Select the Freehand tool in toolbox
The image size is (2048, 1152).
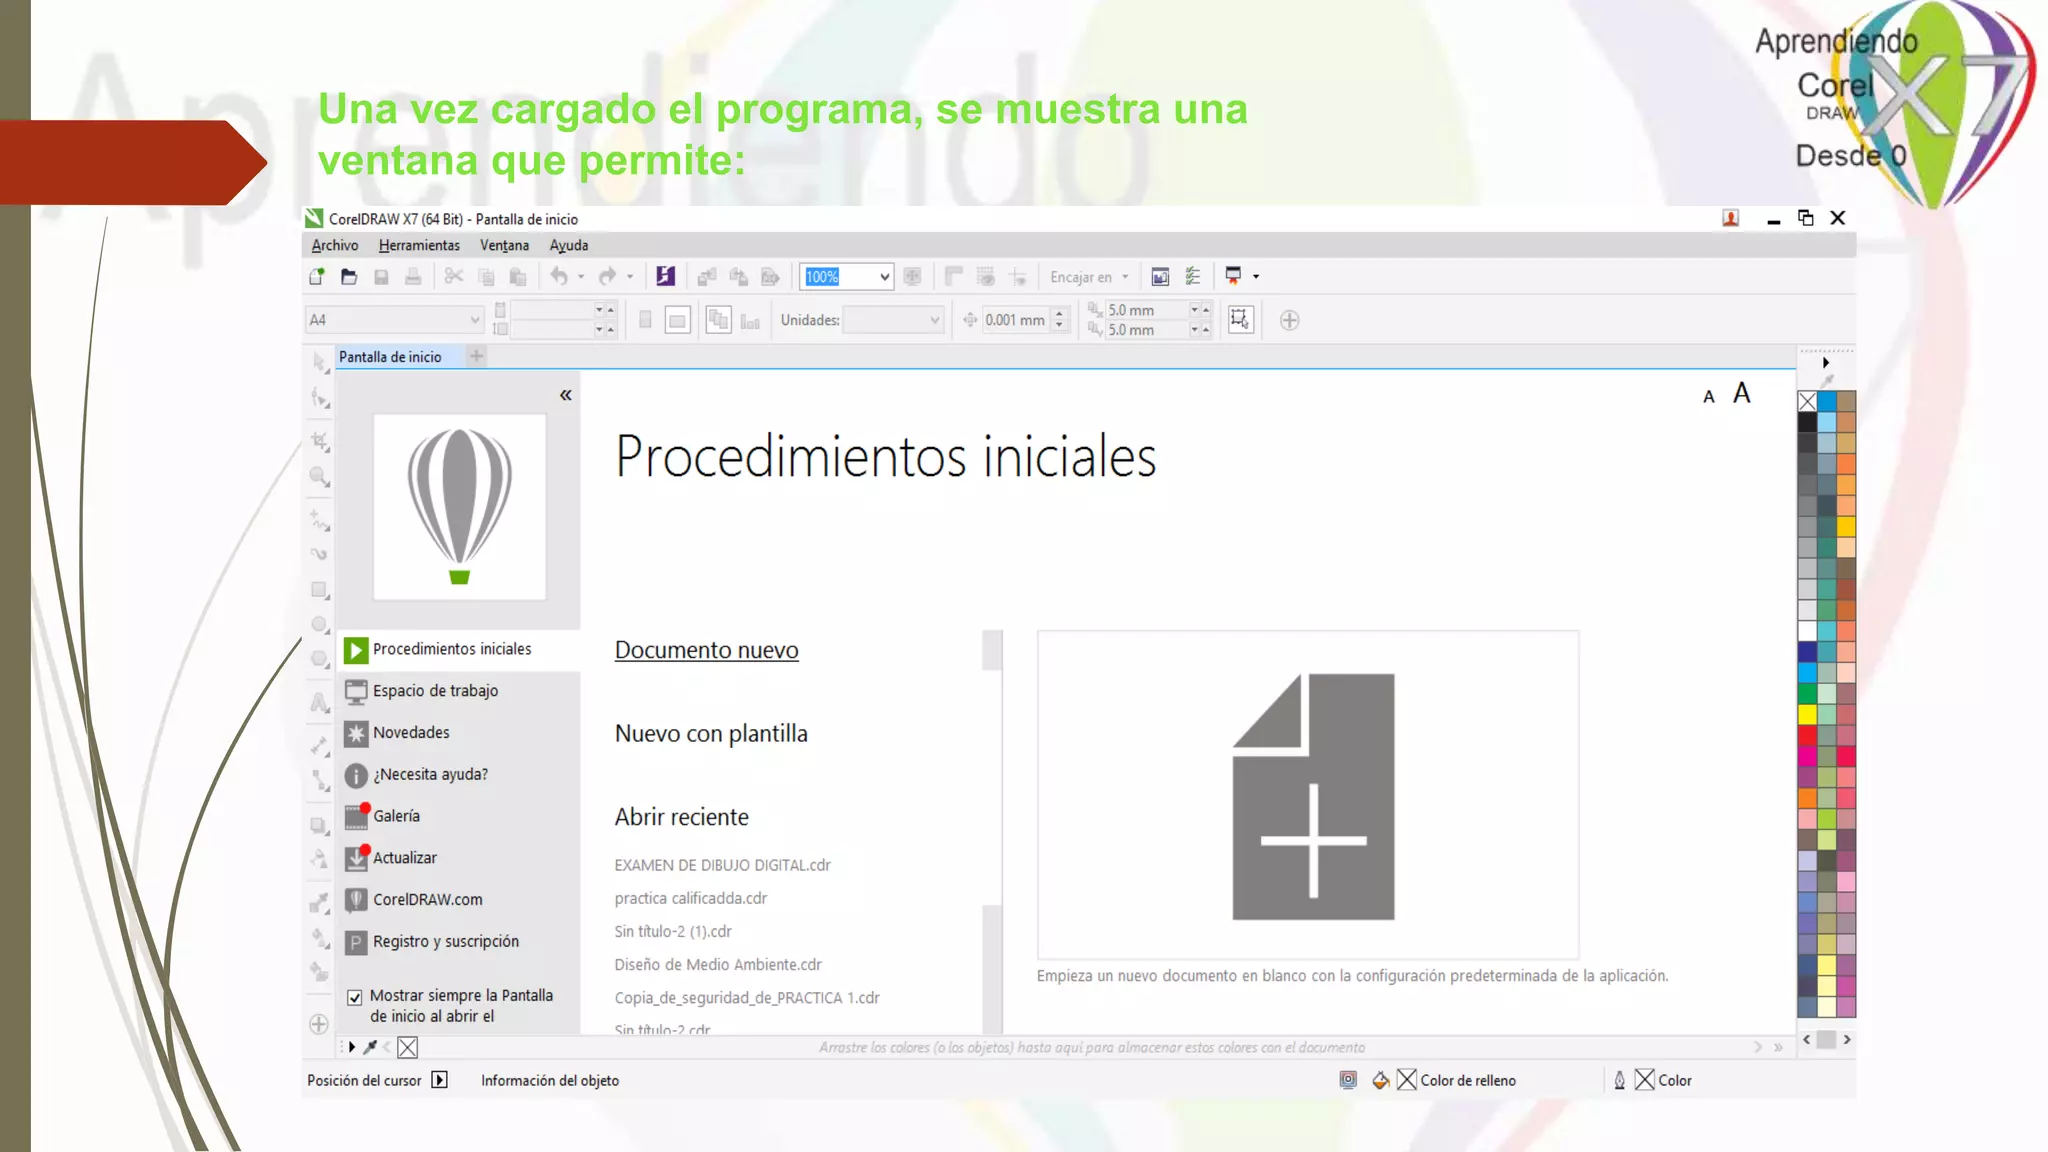tap(320, 520)
